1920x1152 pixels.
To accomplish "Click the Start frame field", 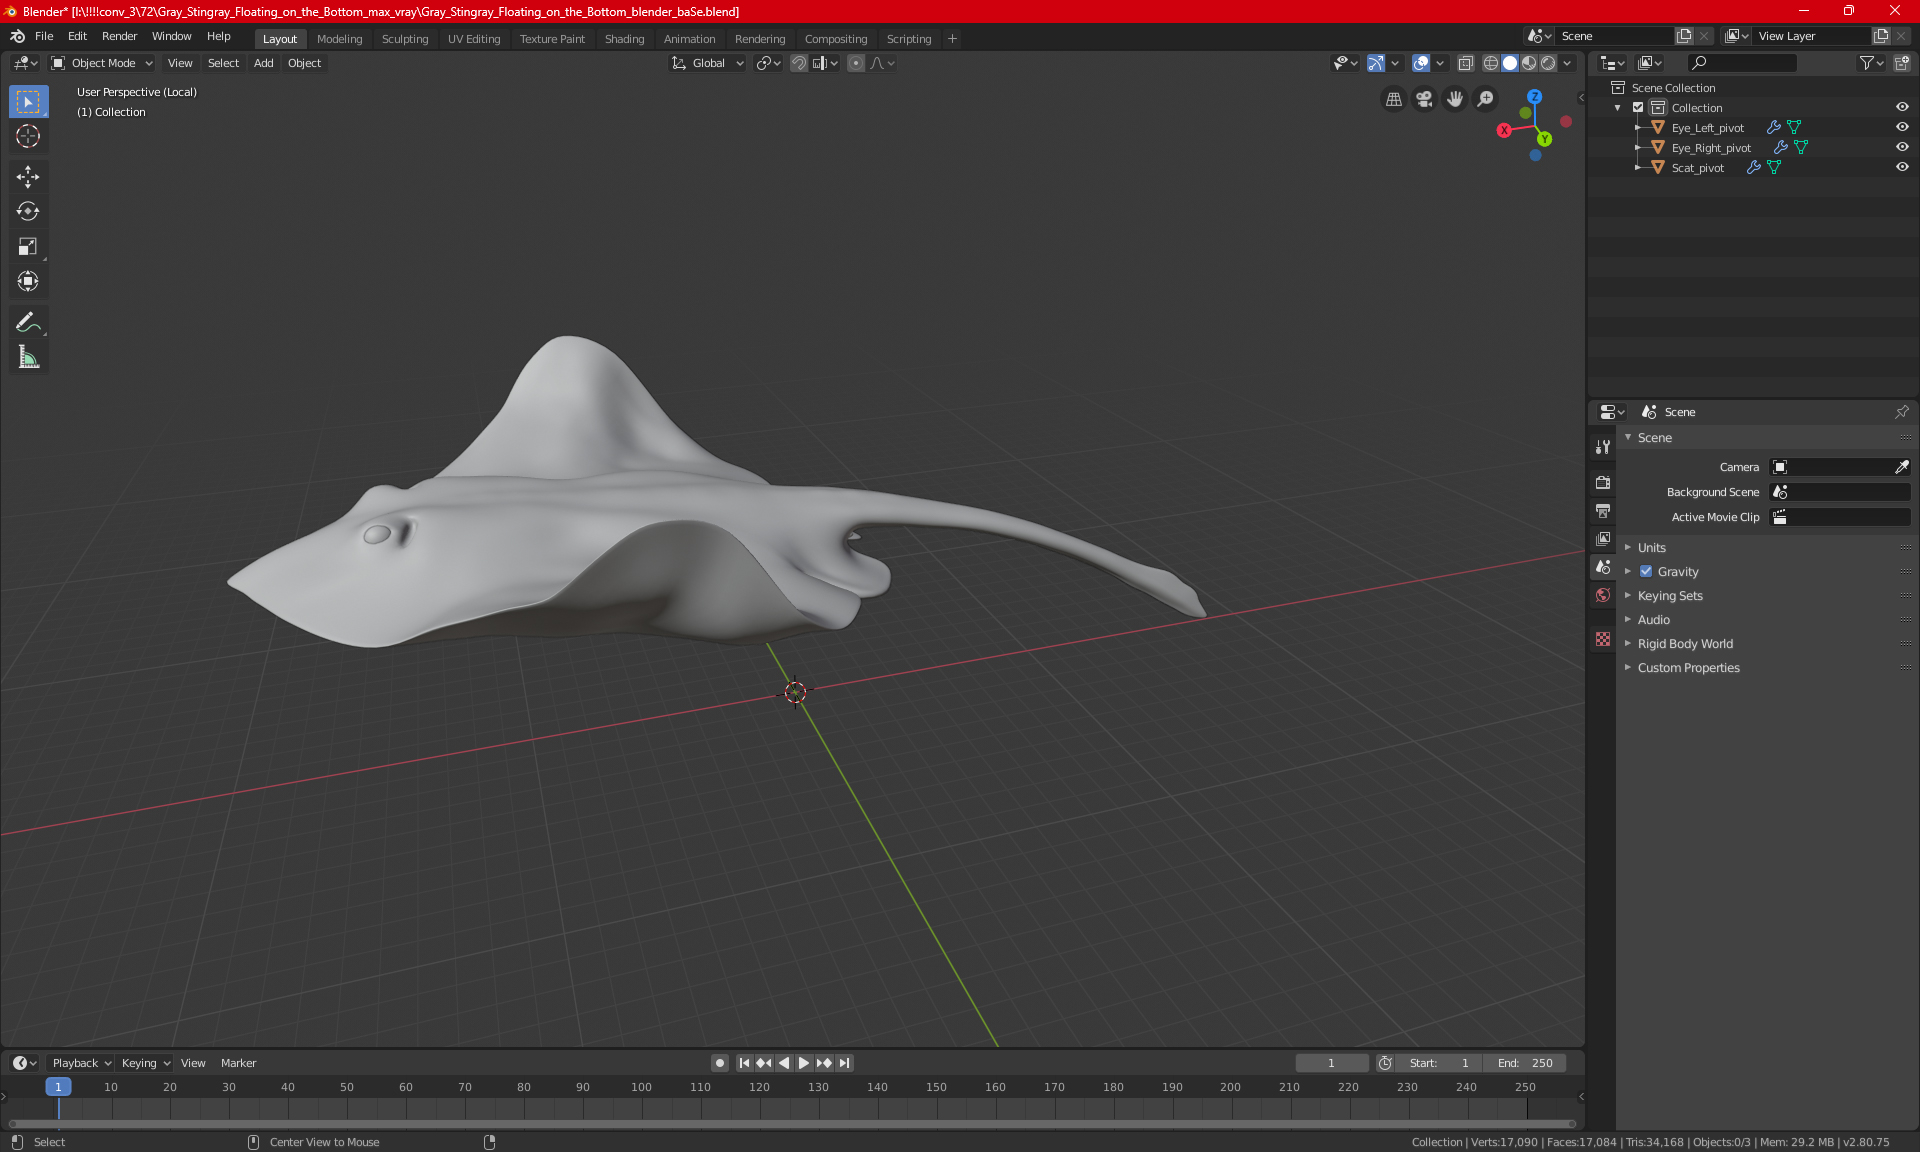I will pyautogui.click(x=1439, y=1063).
